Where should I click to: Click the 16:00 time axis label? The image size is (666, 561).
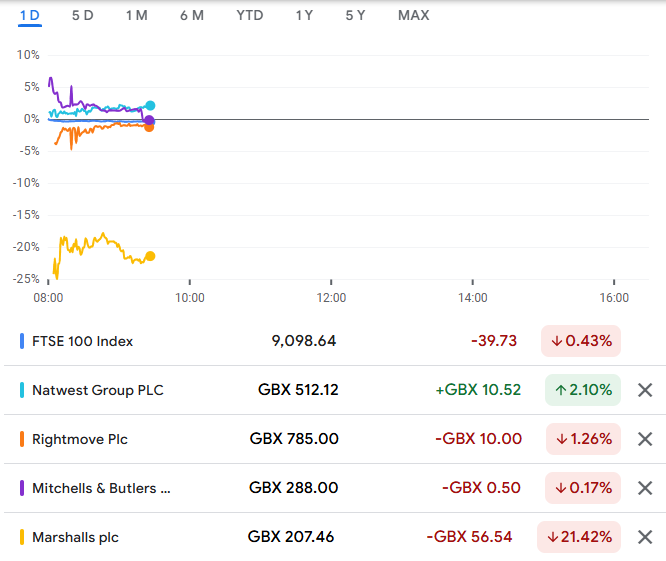click(614, 298)
